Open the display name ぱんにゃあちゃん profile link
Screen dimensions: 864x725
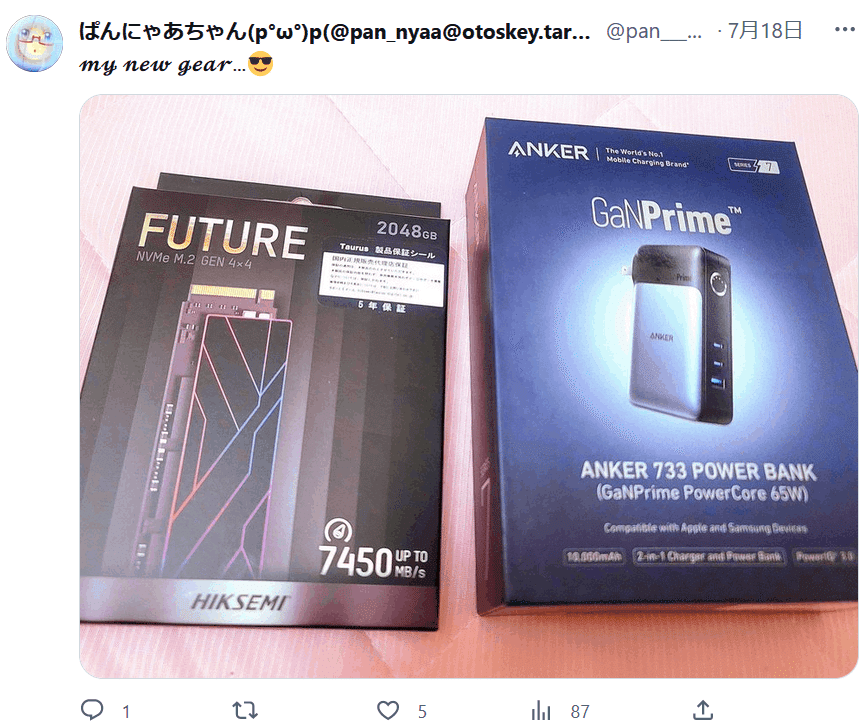click(334, 31)
